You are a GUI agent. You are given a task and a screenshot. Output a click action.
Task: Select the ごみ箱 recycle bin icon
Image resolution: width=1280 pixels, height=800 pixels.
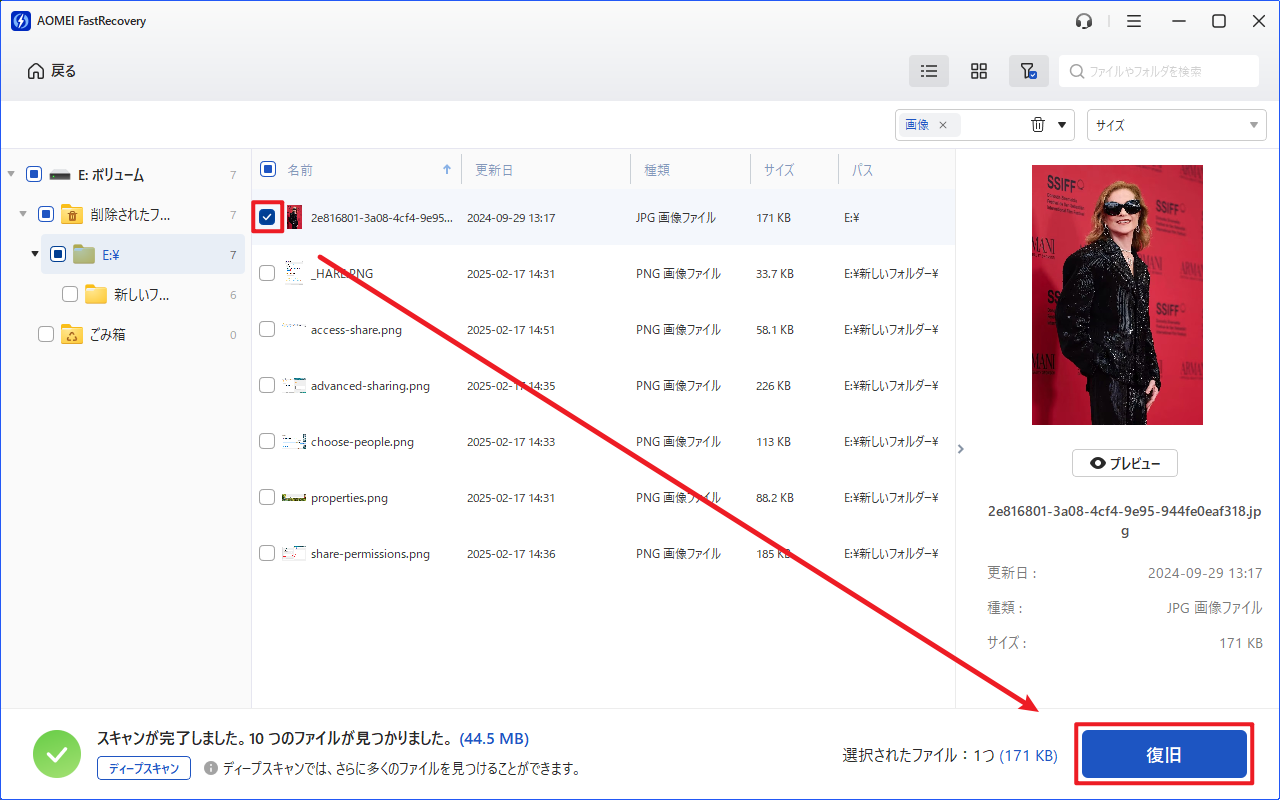coord(71,334)
